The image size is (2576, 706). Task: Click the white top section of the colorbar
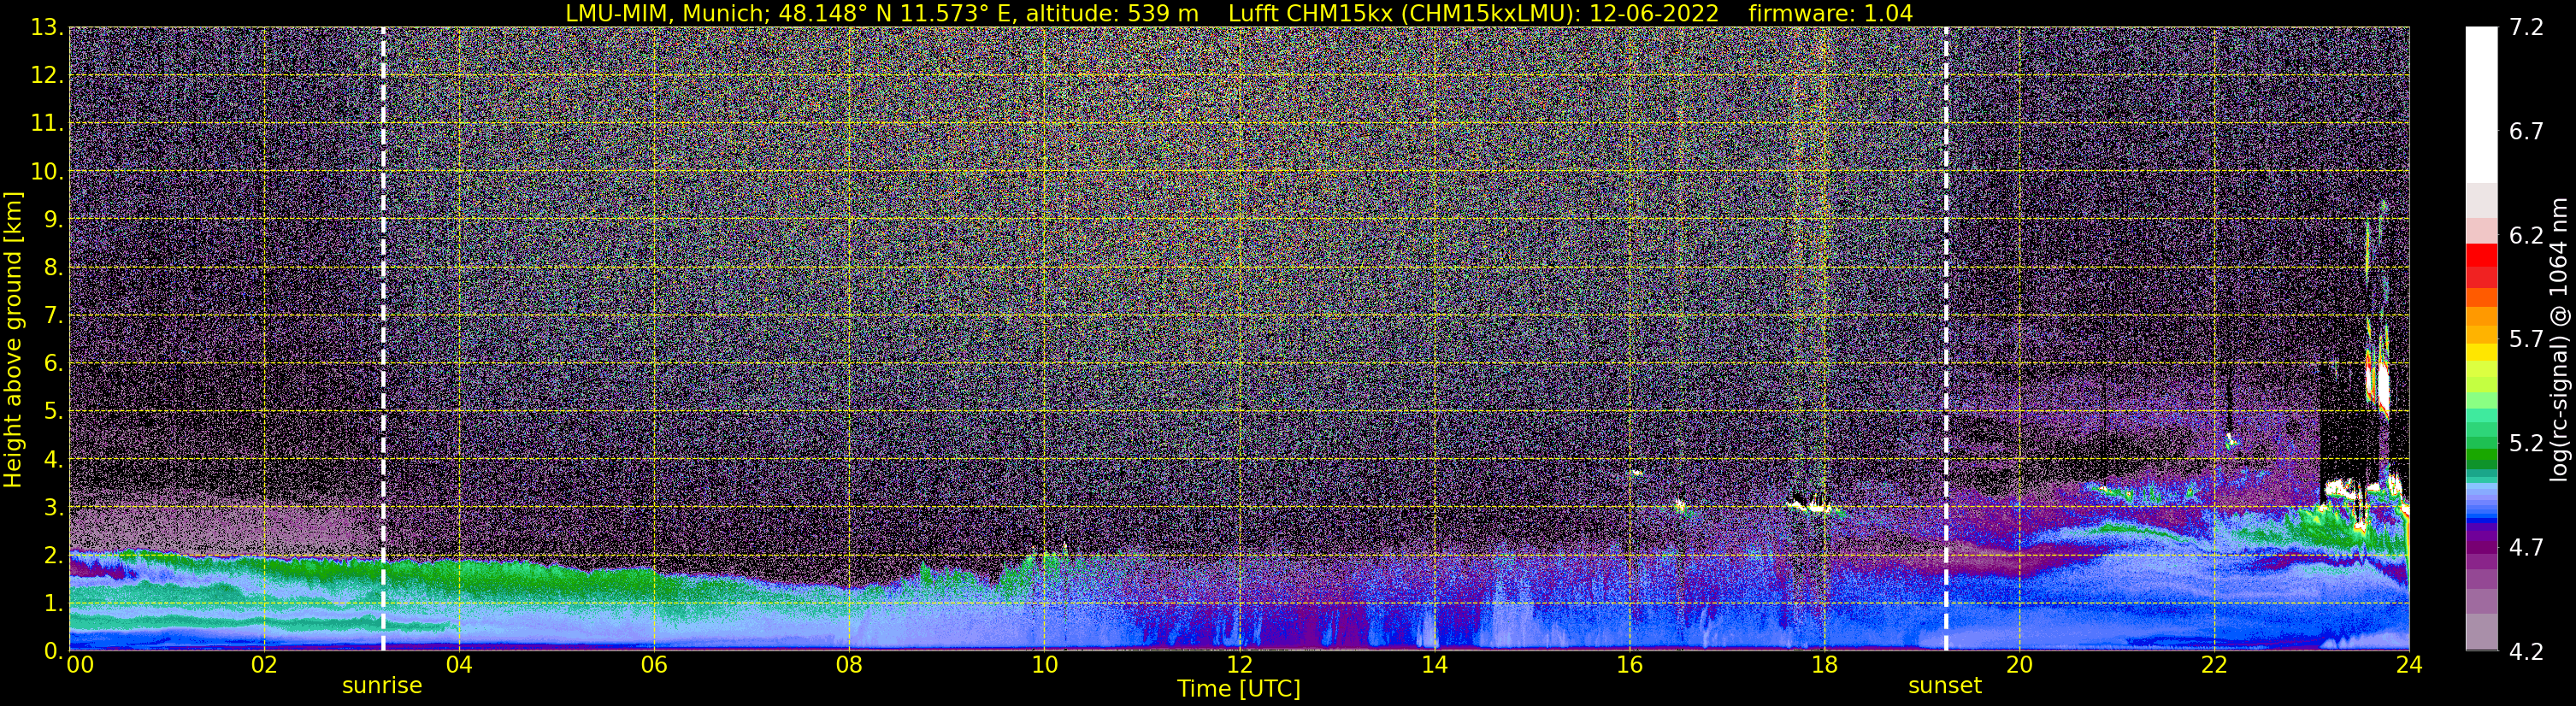(x=2481, y=105)
